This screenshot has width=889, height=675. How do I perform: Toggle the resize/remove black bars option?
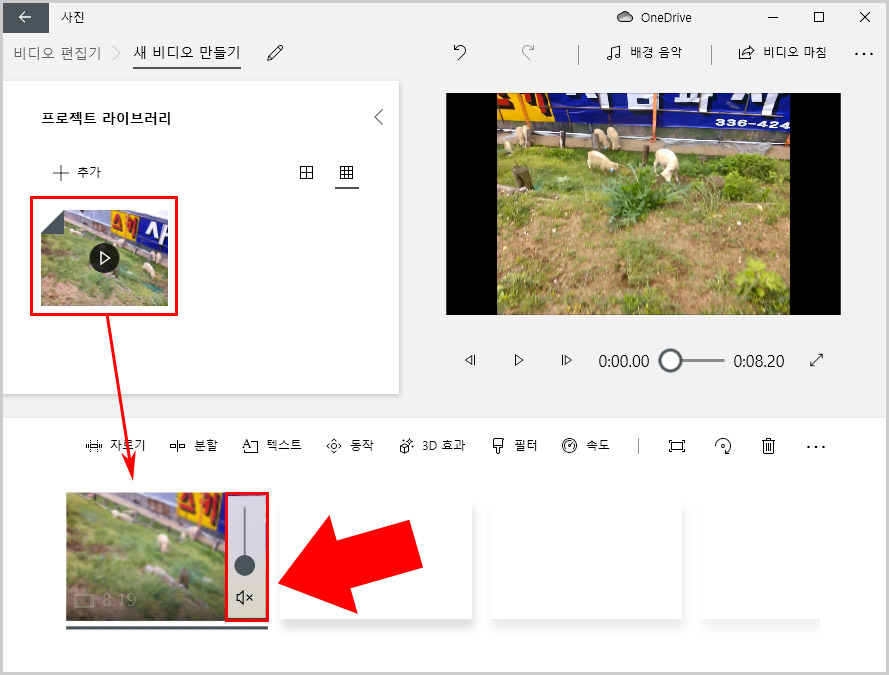(x=676, y=446)
